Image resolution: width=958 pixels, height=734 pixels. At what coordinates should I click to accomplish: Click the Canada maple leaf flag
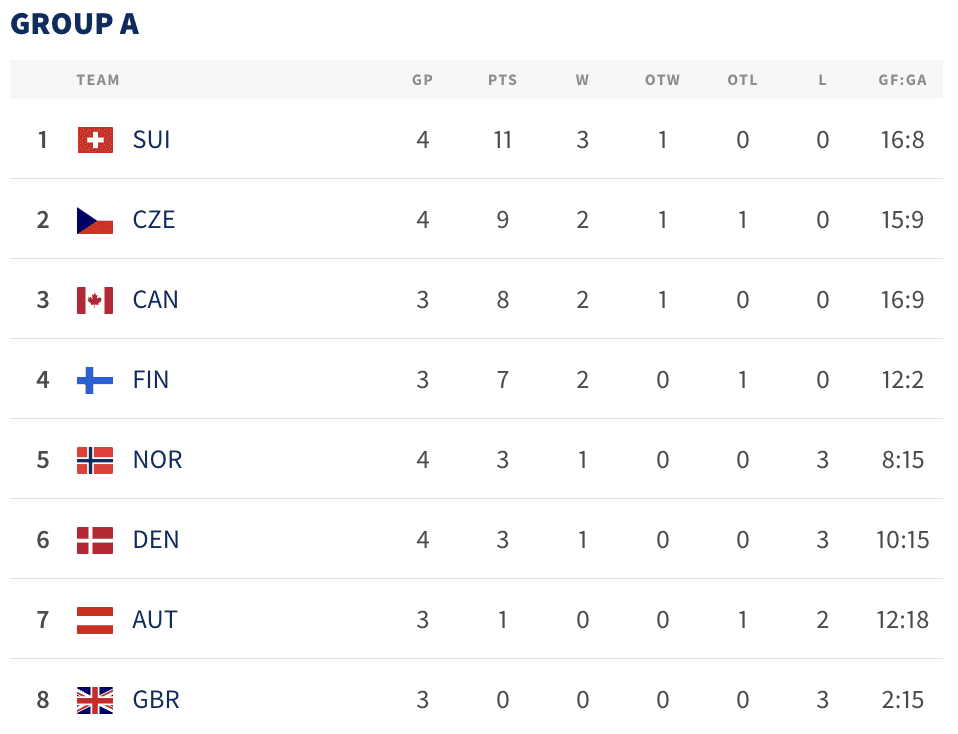coord(95,300)
